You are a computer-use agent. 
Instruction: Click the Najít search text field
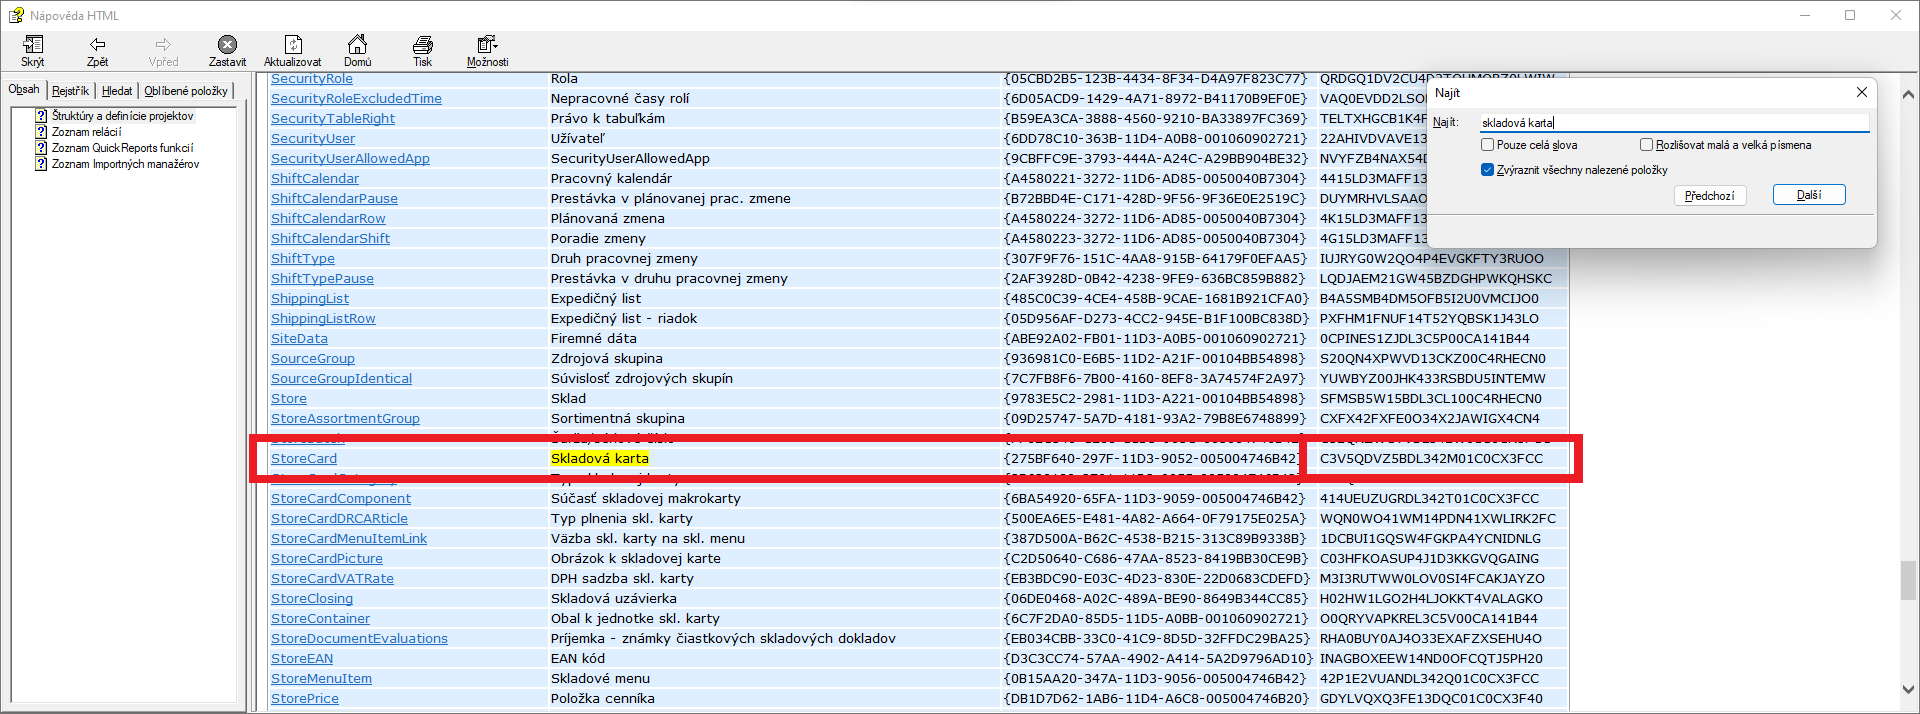tap(1673, 123)
